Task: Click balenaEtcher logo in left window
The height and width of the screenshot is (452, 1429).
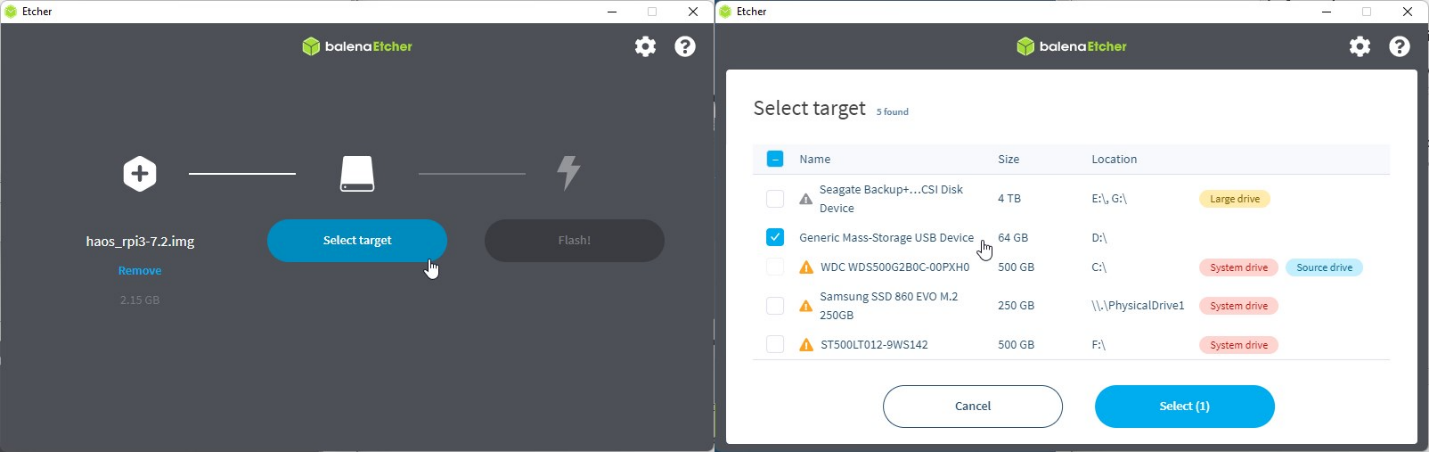Action: 357,46
